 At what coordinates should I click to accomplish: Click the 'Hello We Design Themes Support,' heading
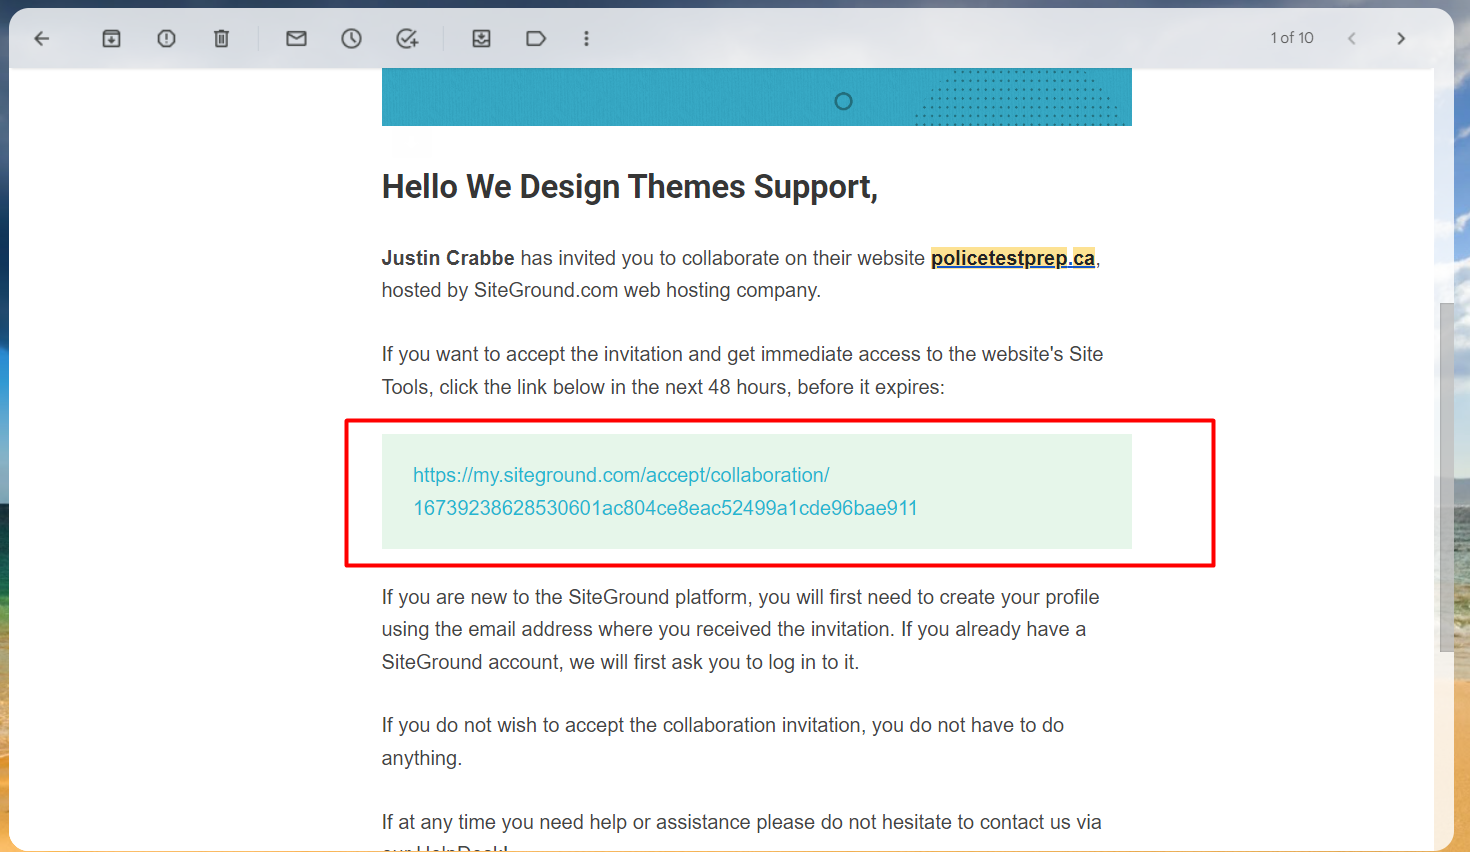pos(630,187)
